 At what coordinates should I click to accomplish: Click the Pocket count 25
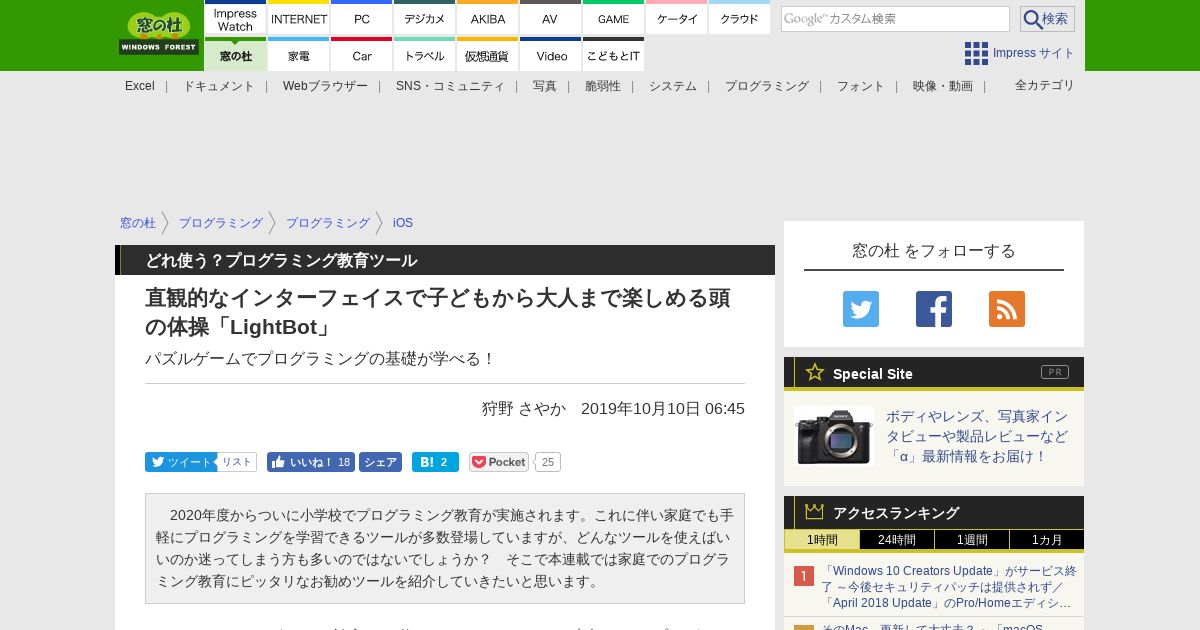(x=548, y=462)
